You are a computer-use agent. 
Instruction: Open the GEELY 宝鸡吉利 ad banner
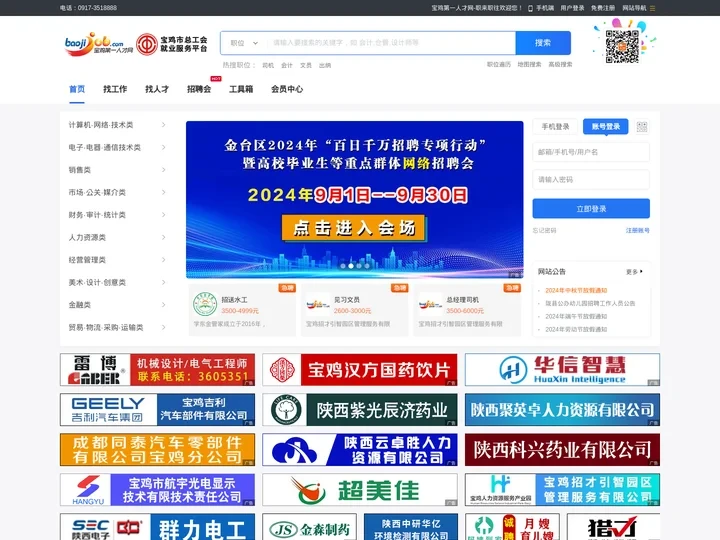point(158,410)
